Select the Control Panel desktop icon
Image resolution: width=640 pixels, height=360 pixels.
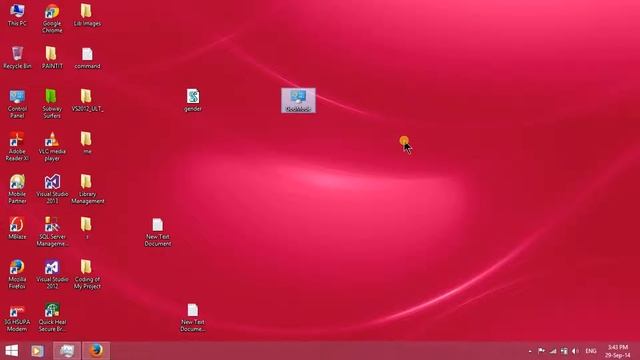[17, 104]
